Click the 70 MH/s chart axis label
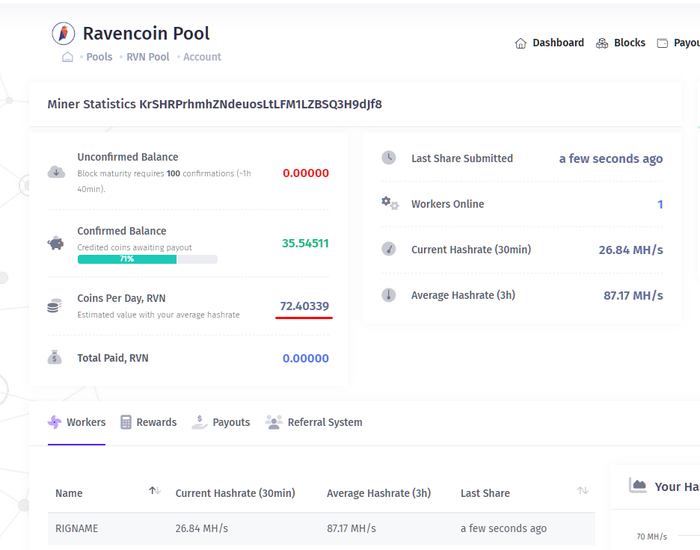700x550 pixels. click(x=652, y=536)
